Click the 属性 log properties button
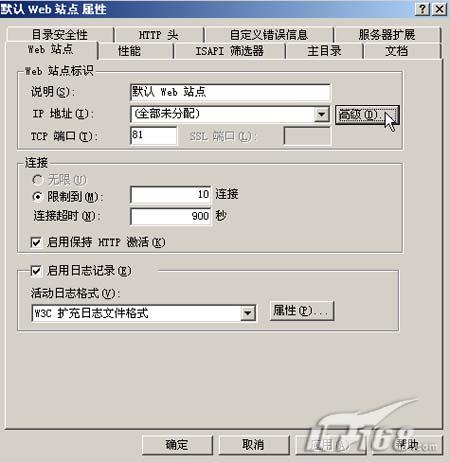 302,311
